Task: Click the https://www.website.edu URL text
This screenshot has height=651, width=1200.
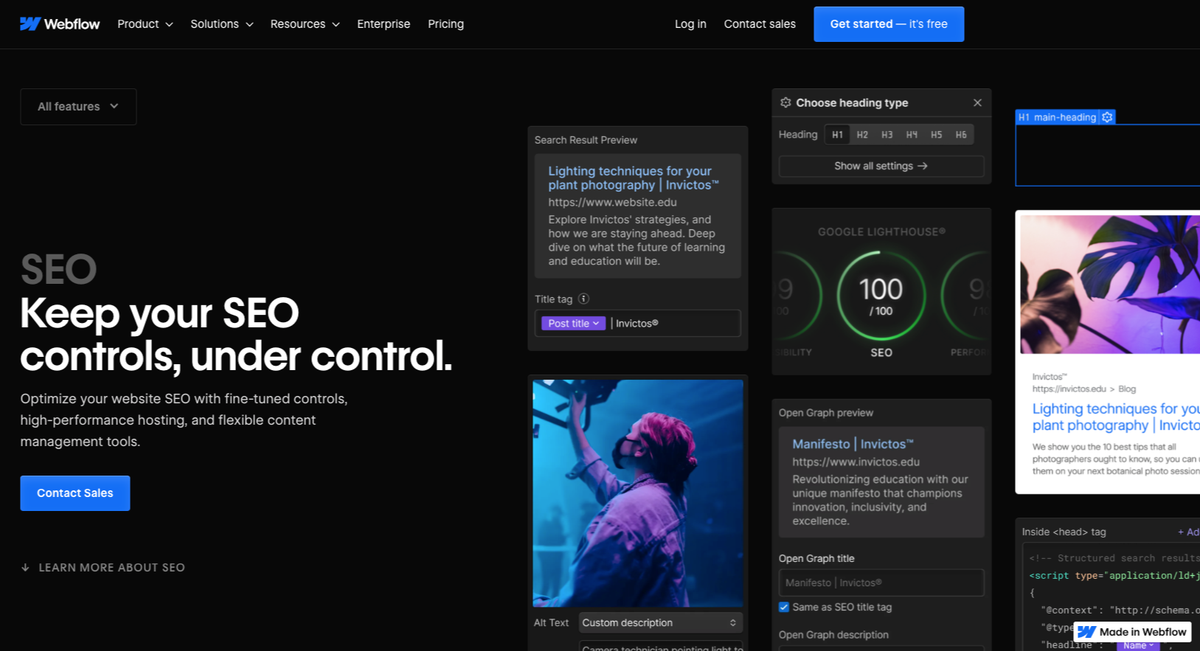Action: click(612, 203)
